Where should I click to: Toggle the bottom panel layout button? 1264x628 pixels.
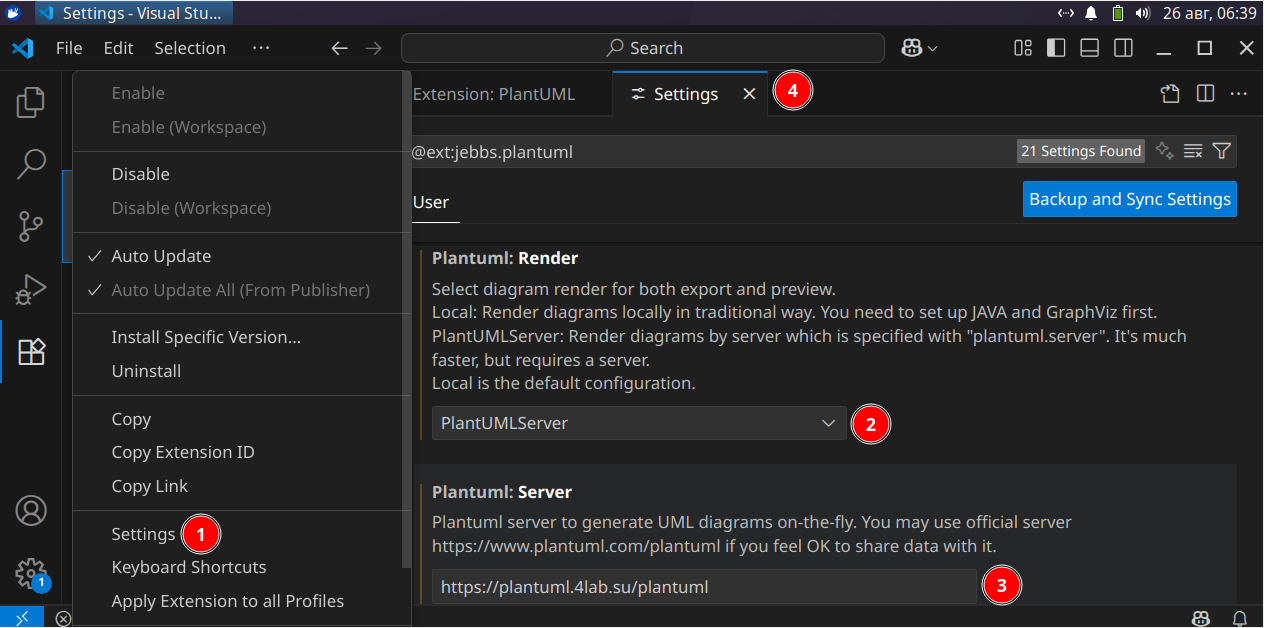click(1090, 48)
